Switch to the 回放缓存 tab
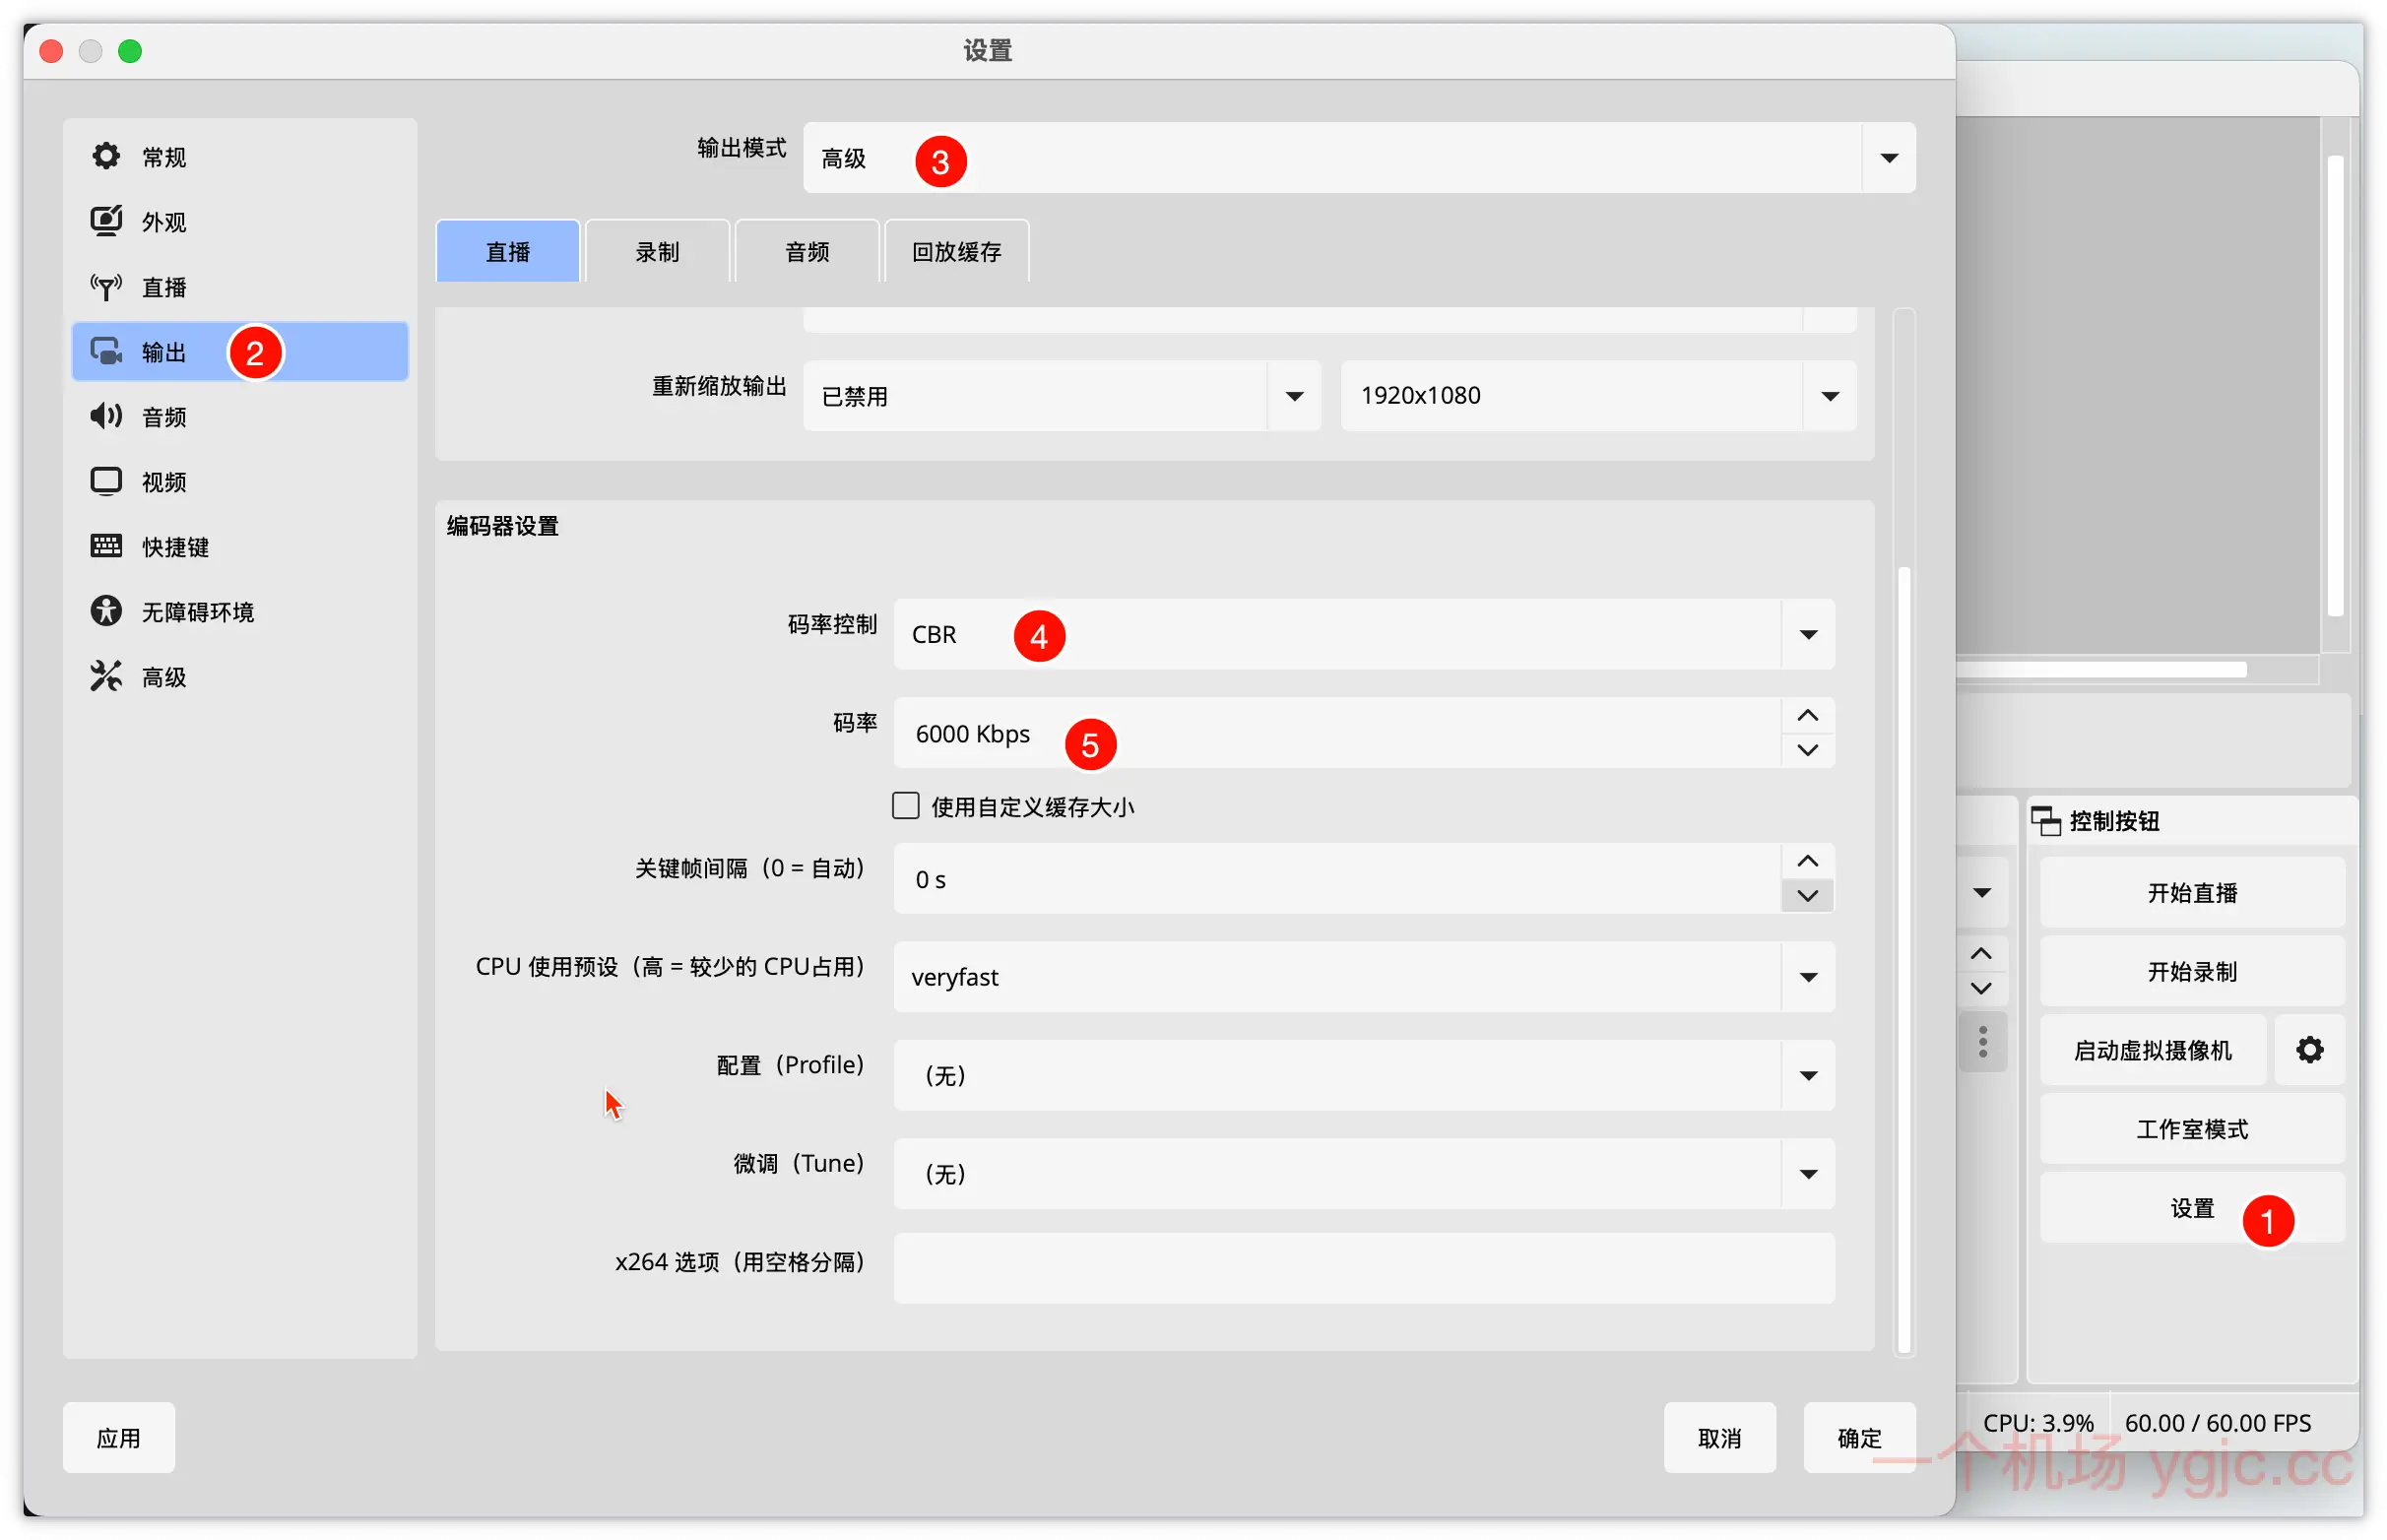 point(955,251)
